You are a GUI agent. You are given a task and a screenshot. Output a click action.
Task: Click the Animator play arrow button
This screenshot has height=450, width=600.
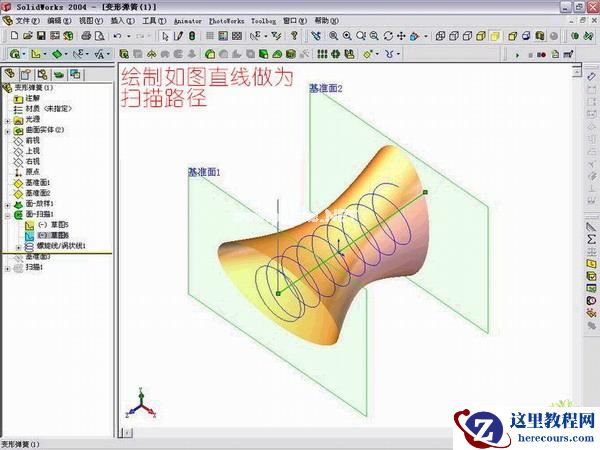click(517, 55)
